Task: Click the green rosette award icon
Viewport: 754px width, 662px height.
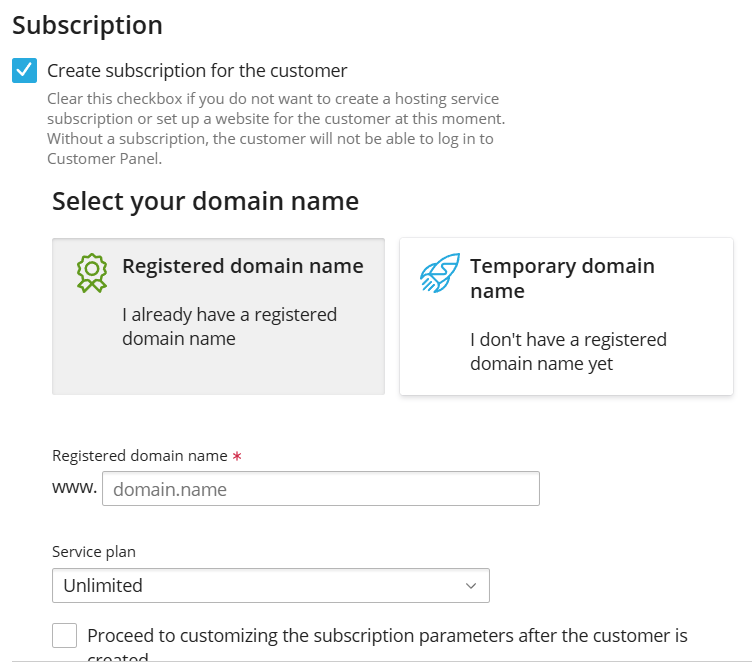Action: click(92, 273)
